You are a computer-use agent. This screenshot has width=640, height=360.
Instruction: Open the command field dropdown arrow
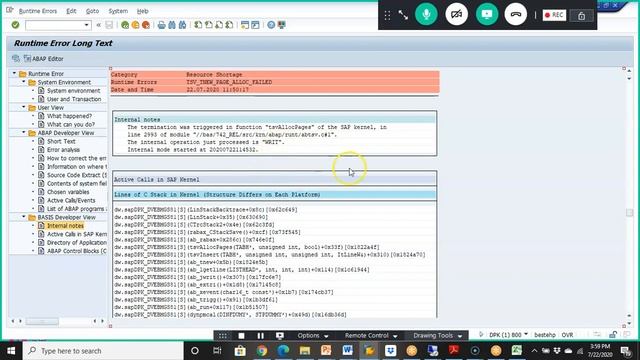(87, 25)
